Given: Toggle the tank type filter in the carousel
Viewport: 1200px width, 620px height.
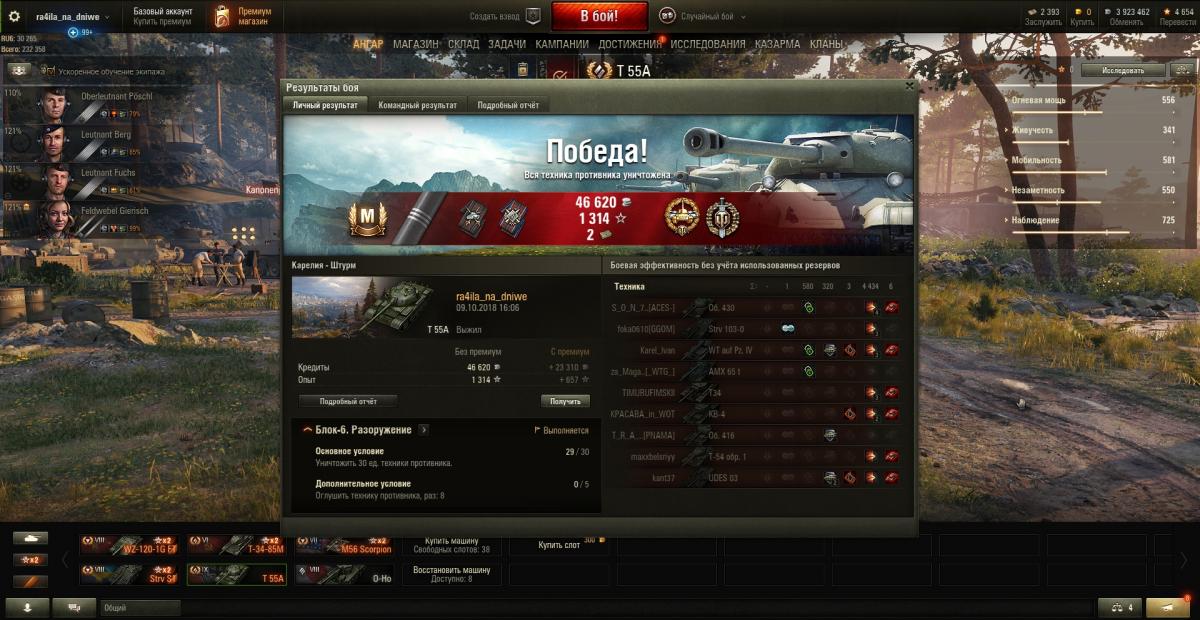Looking at the screenshot, I should [x=30, y=538].
